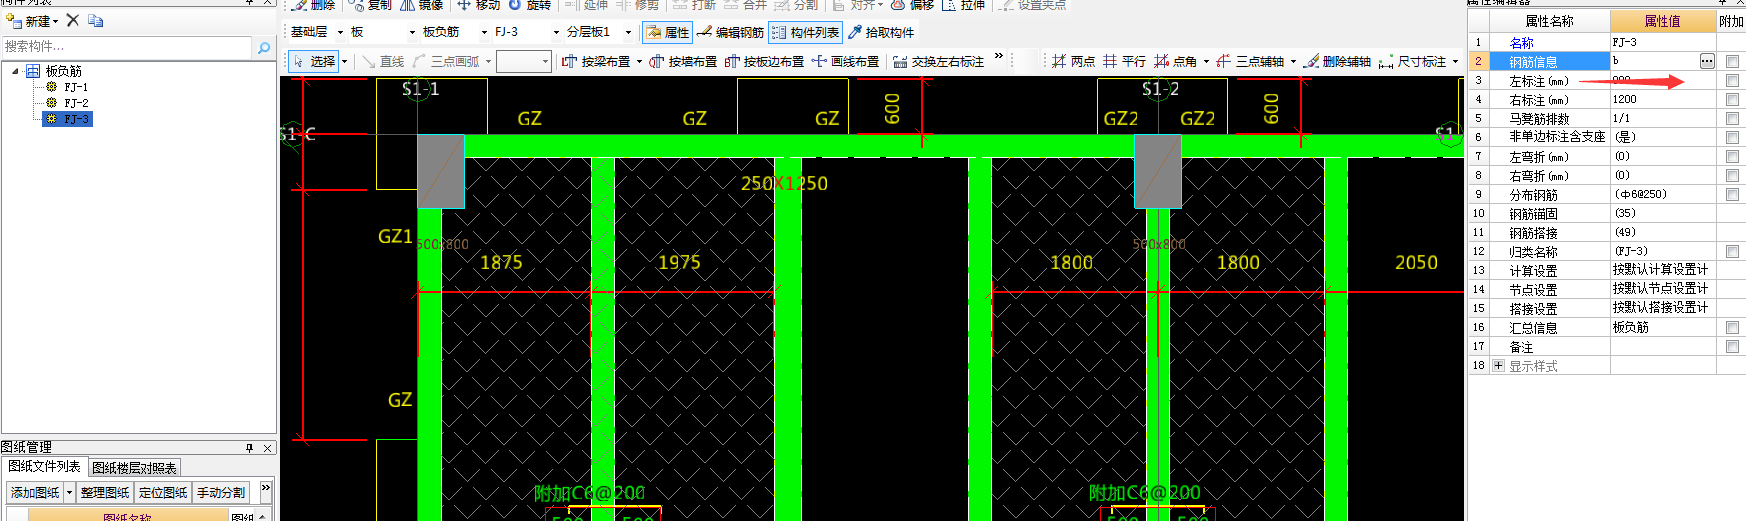The height and width of the screenshot is (521, 1746).
Task: Choose 按梁布置 layout by beam
Action: point(596,62)
